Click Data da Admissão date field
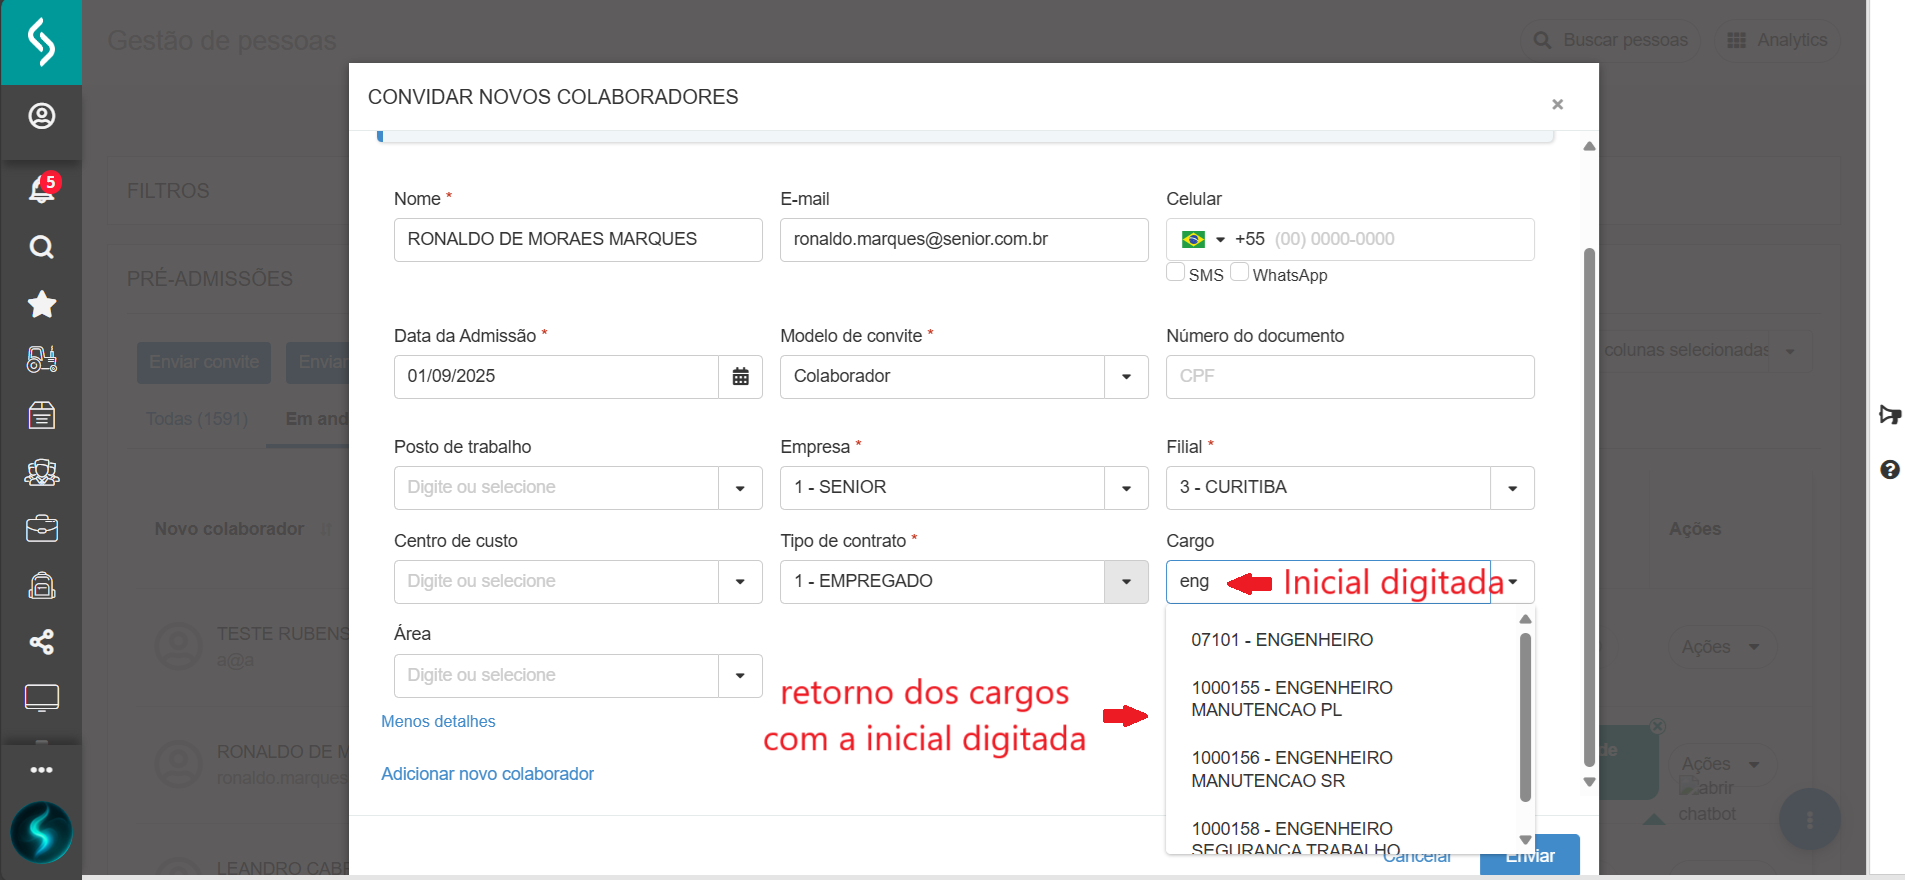The width and height of the screenshot is (1906, 880). coord(556,377)
